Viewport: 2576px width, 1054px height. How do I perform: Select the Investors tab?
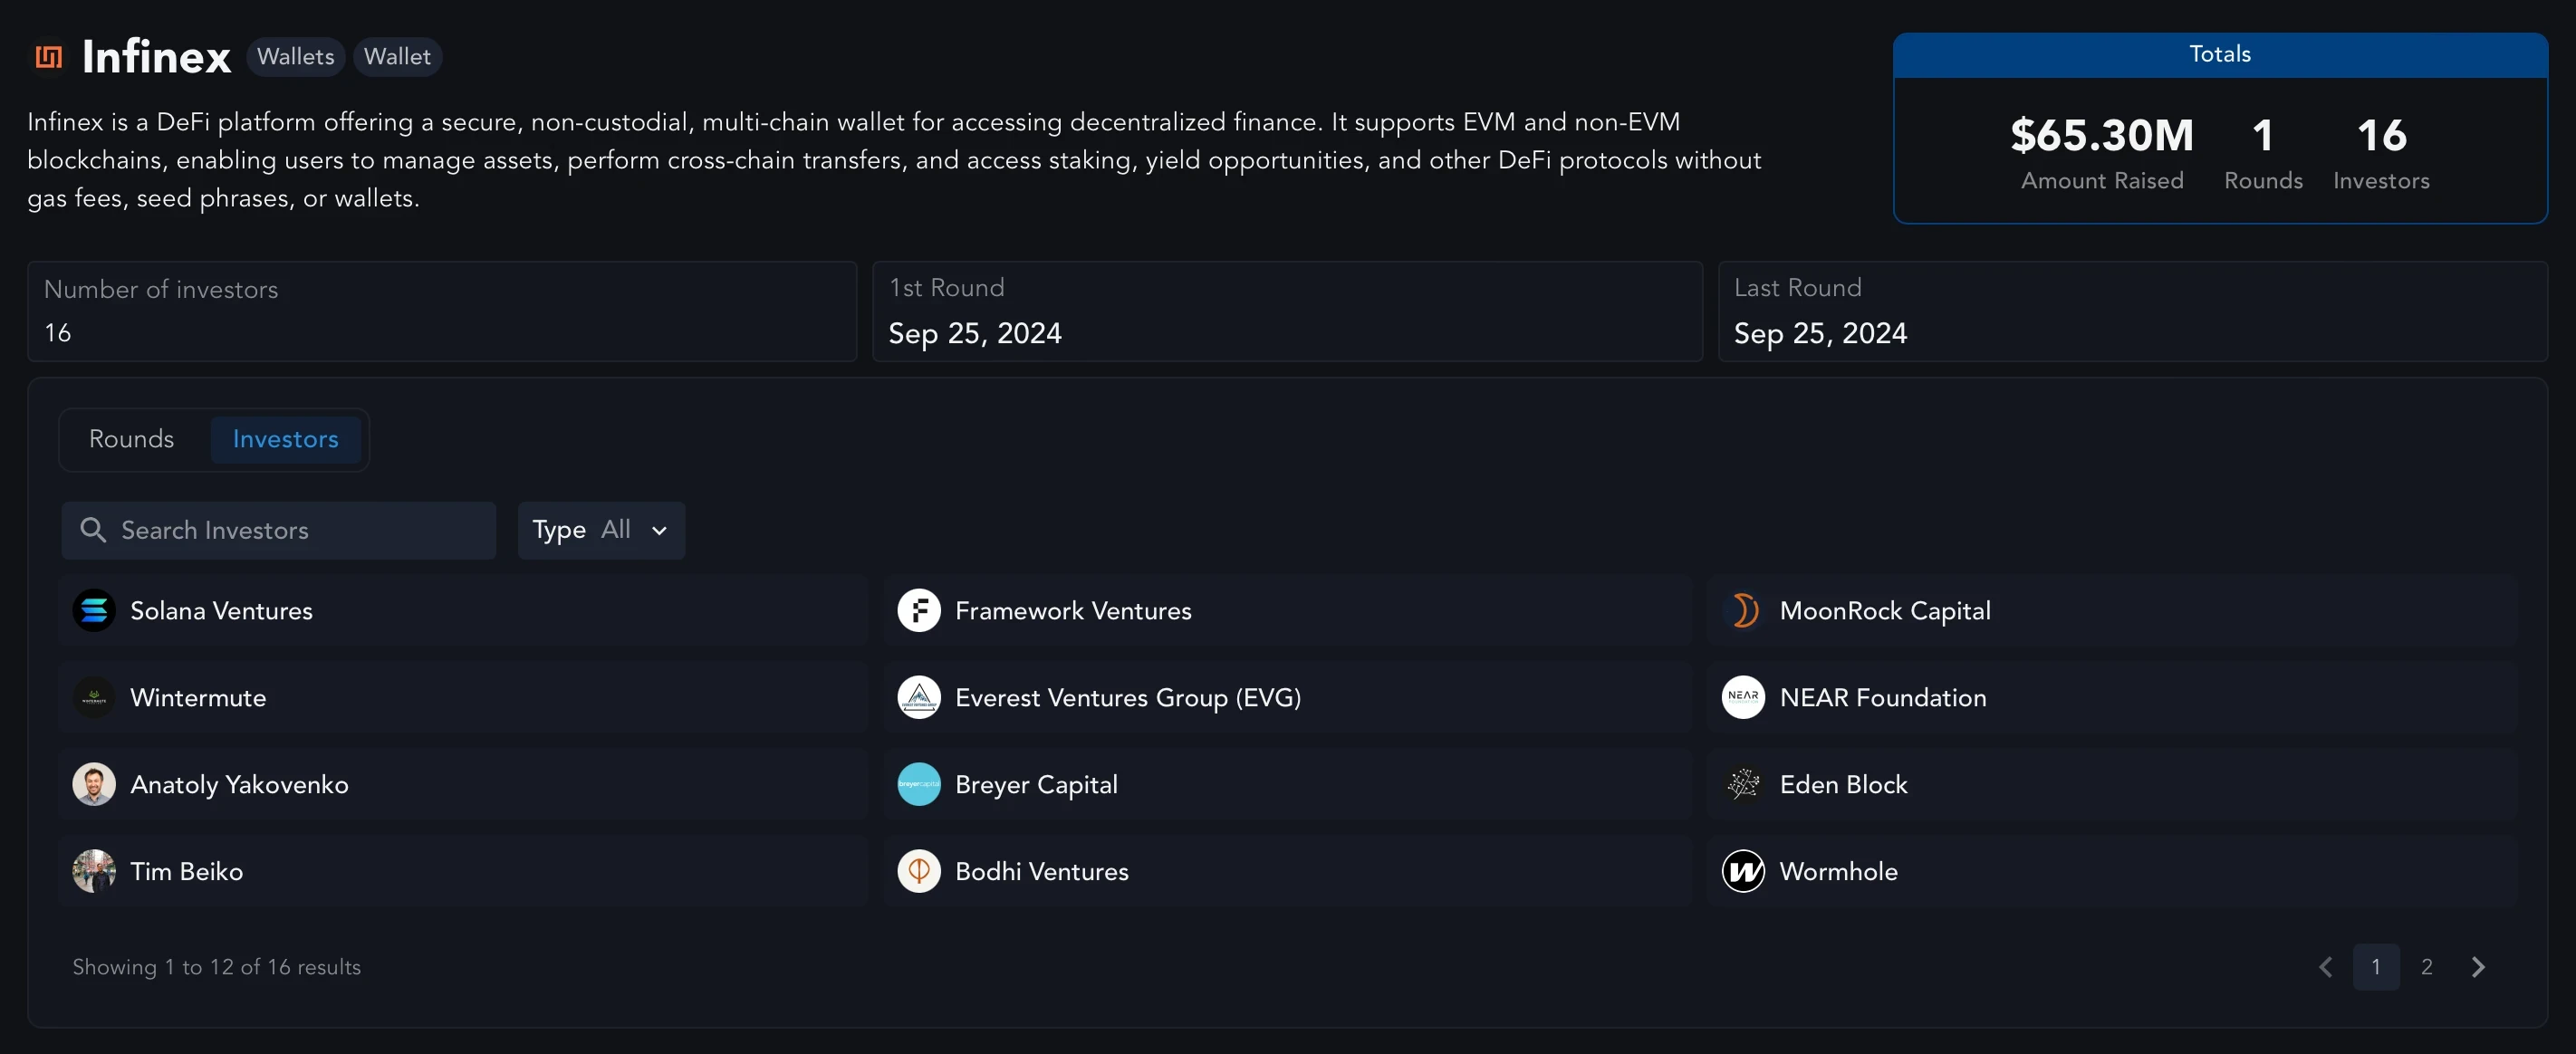tap(285, 439)
